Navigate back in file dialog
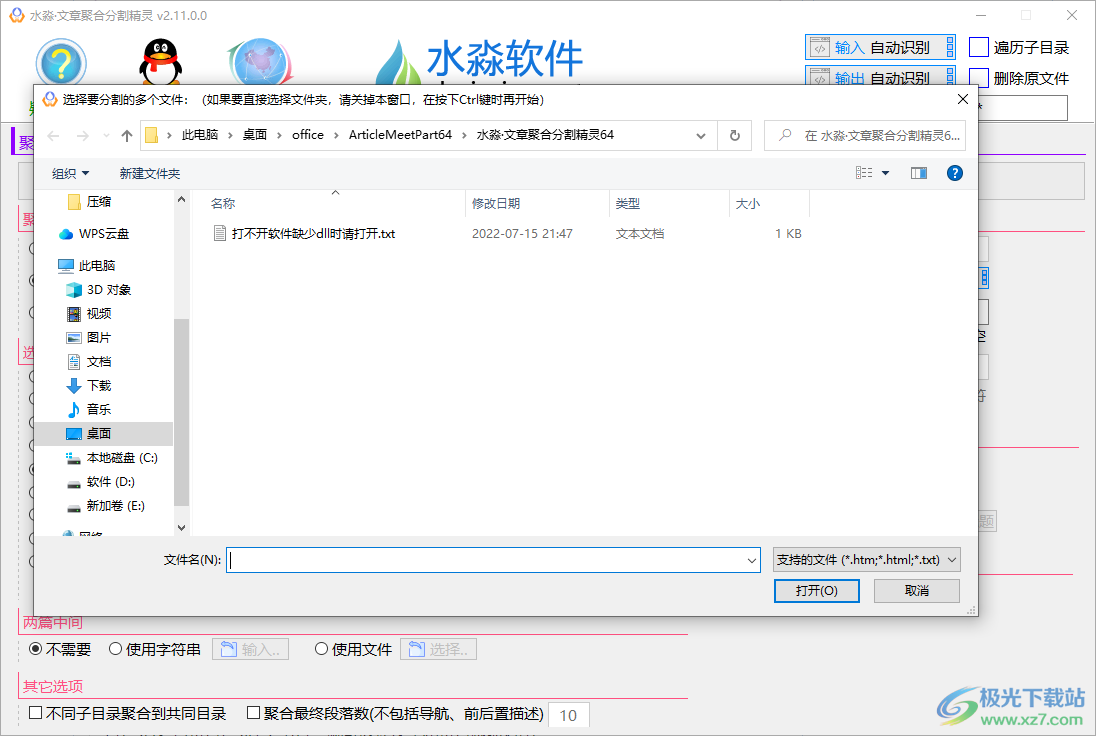The width and height of the screenshot is (1096, 736). [54, 136]
